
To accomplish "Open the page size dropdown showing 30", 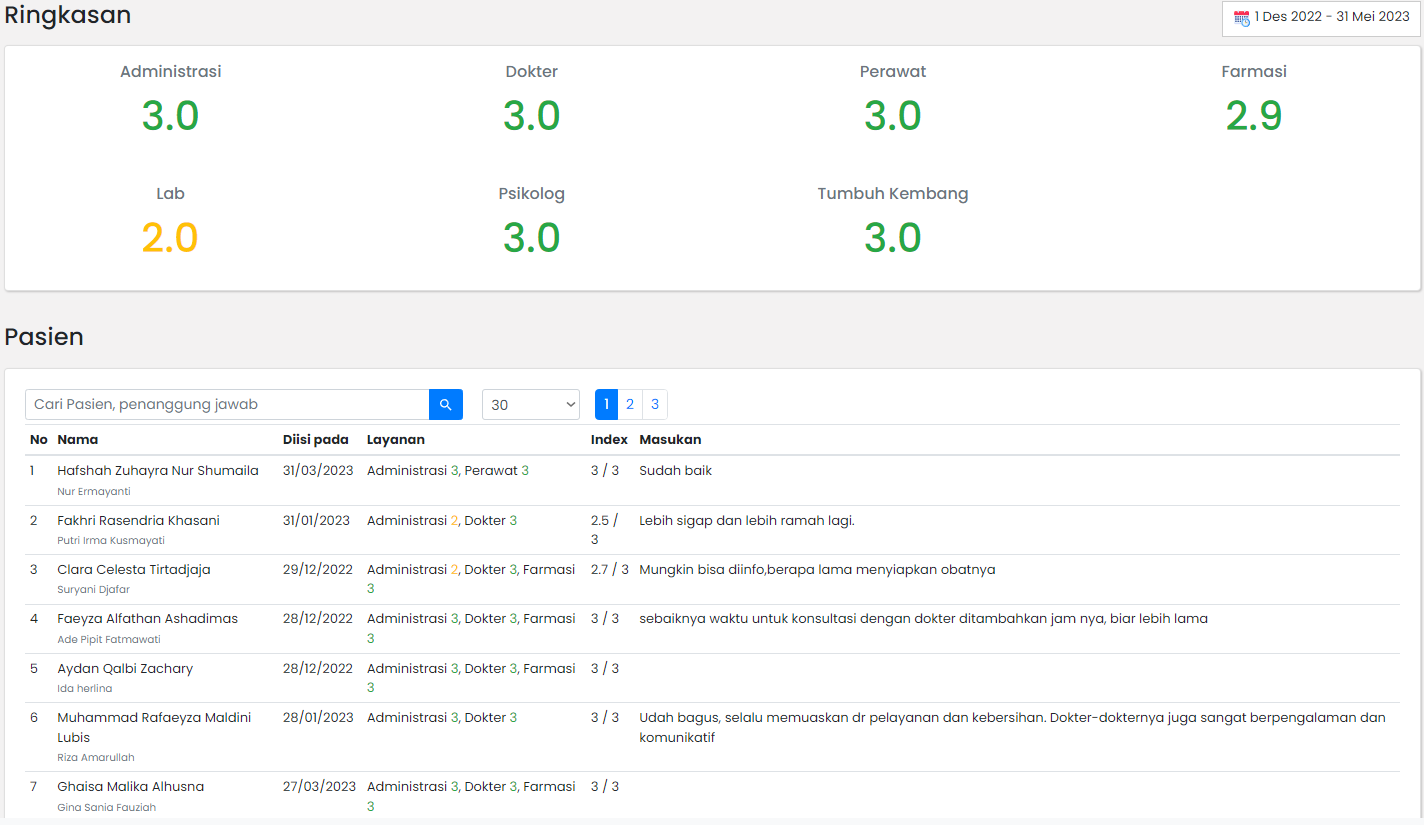I will [x=531, y=404].
